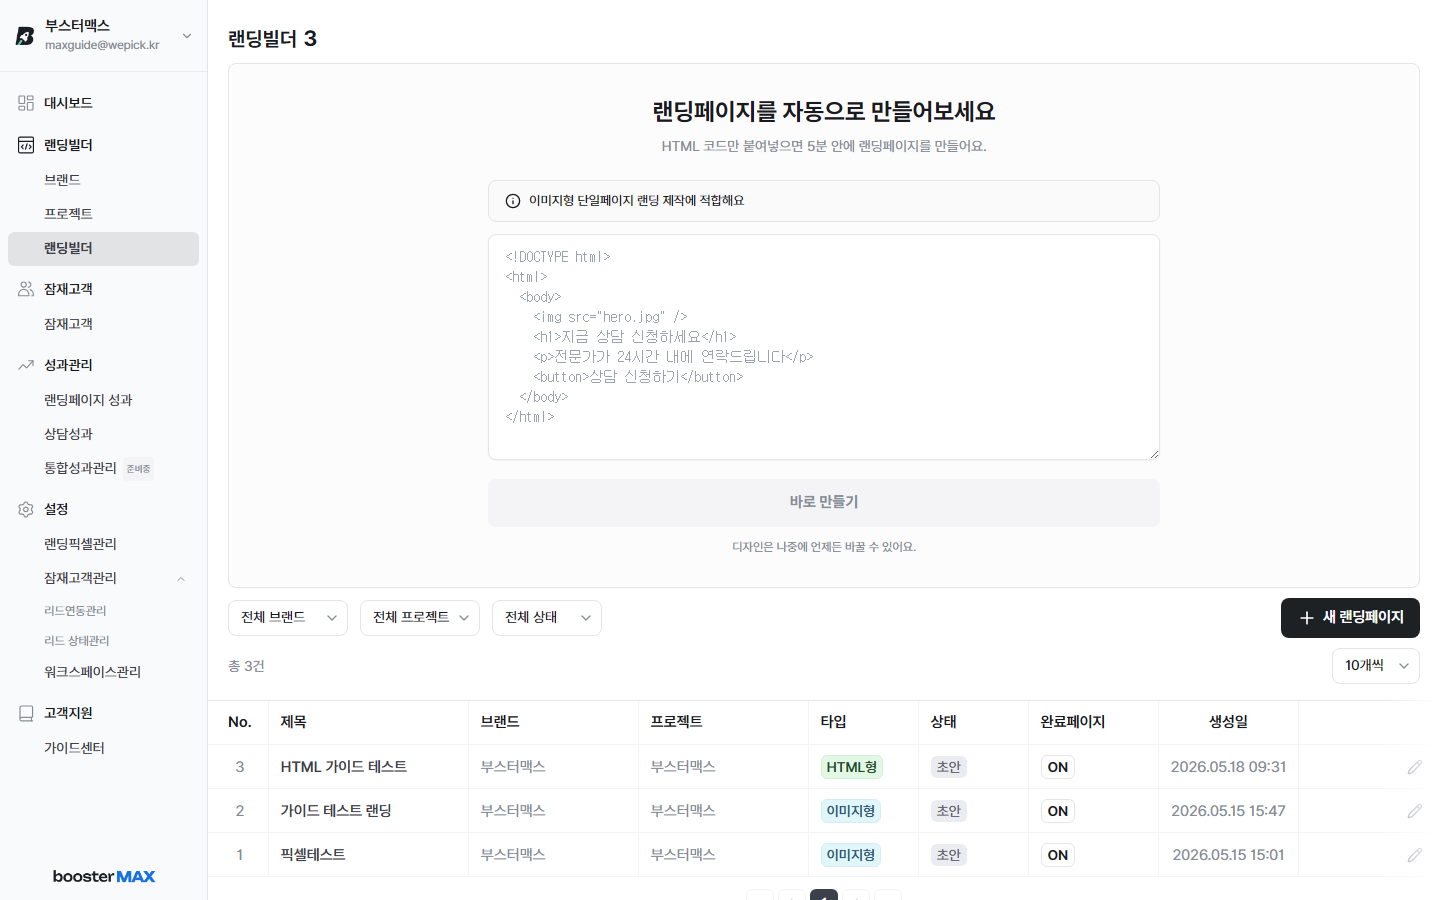Click into the HTML code textarea
Screen dimensions: 1440x900
click(x=824, y=347)
